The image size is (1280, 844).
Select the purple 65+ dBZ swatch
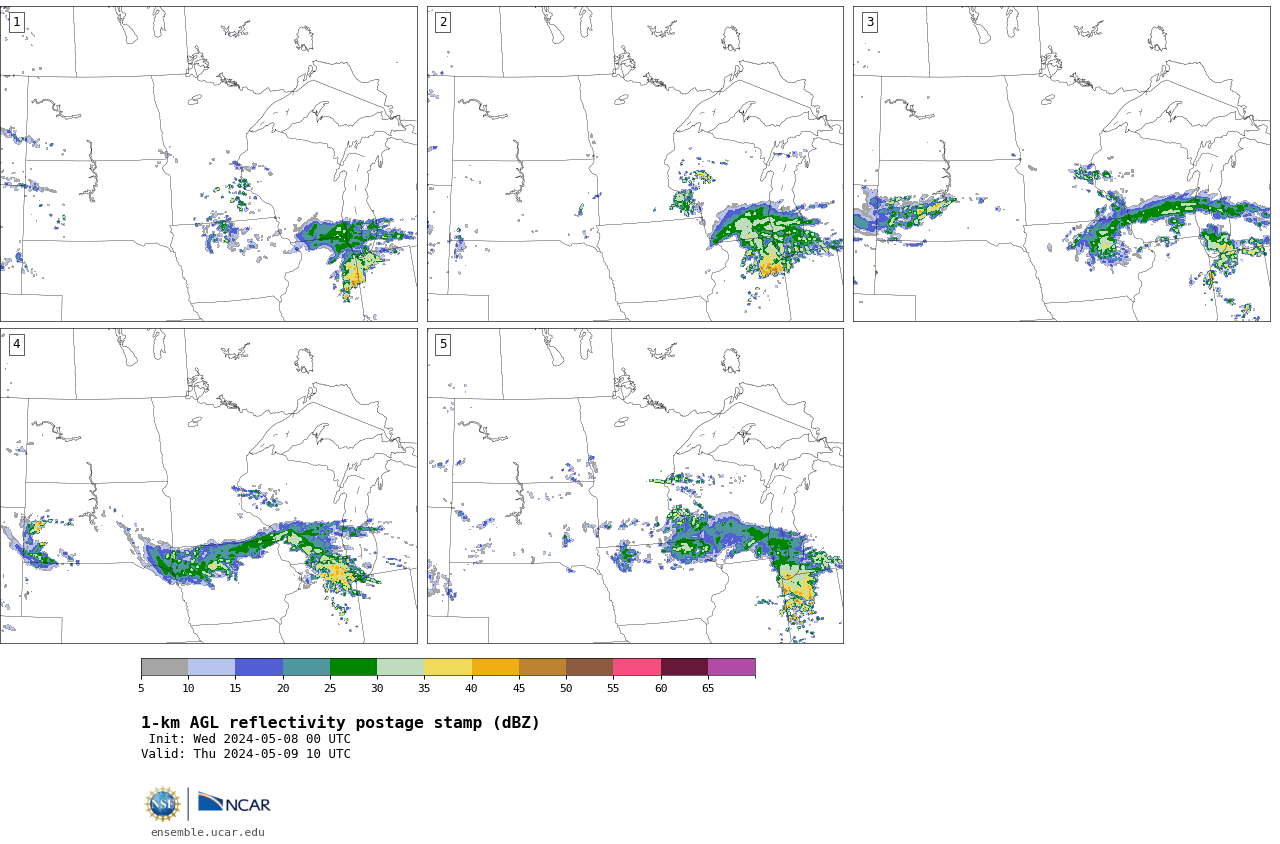[x=731, y=667]
